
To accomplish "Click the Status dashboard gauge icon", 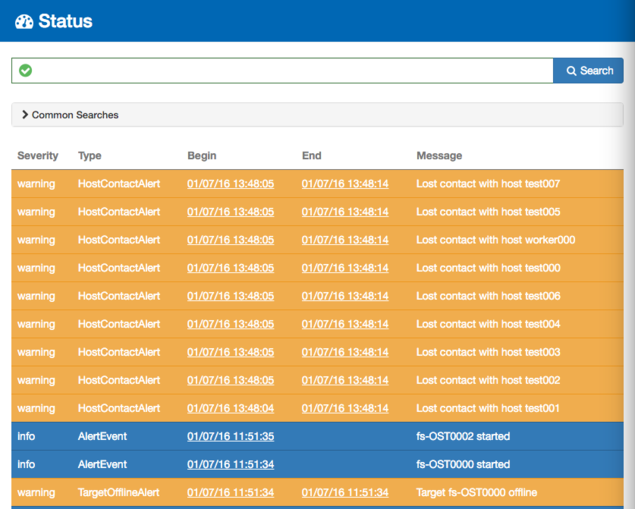I will [24, 21].
